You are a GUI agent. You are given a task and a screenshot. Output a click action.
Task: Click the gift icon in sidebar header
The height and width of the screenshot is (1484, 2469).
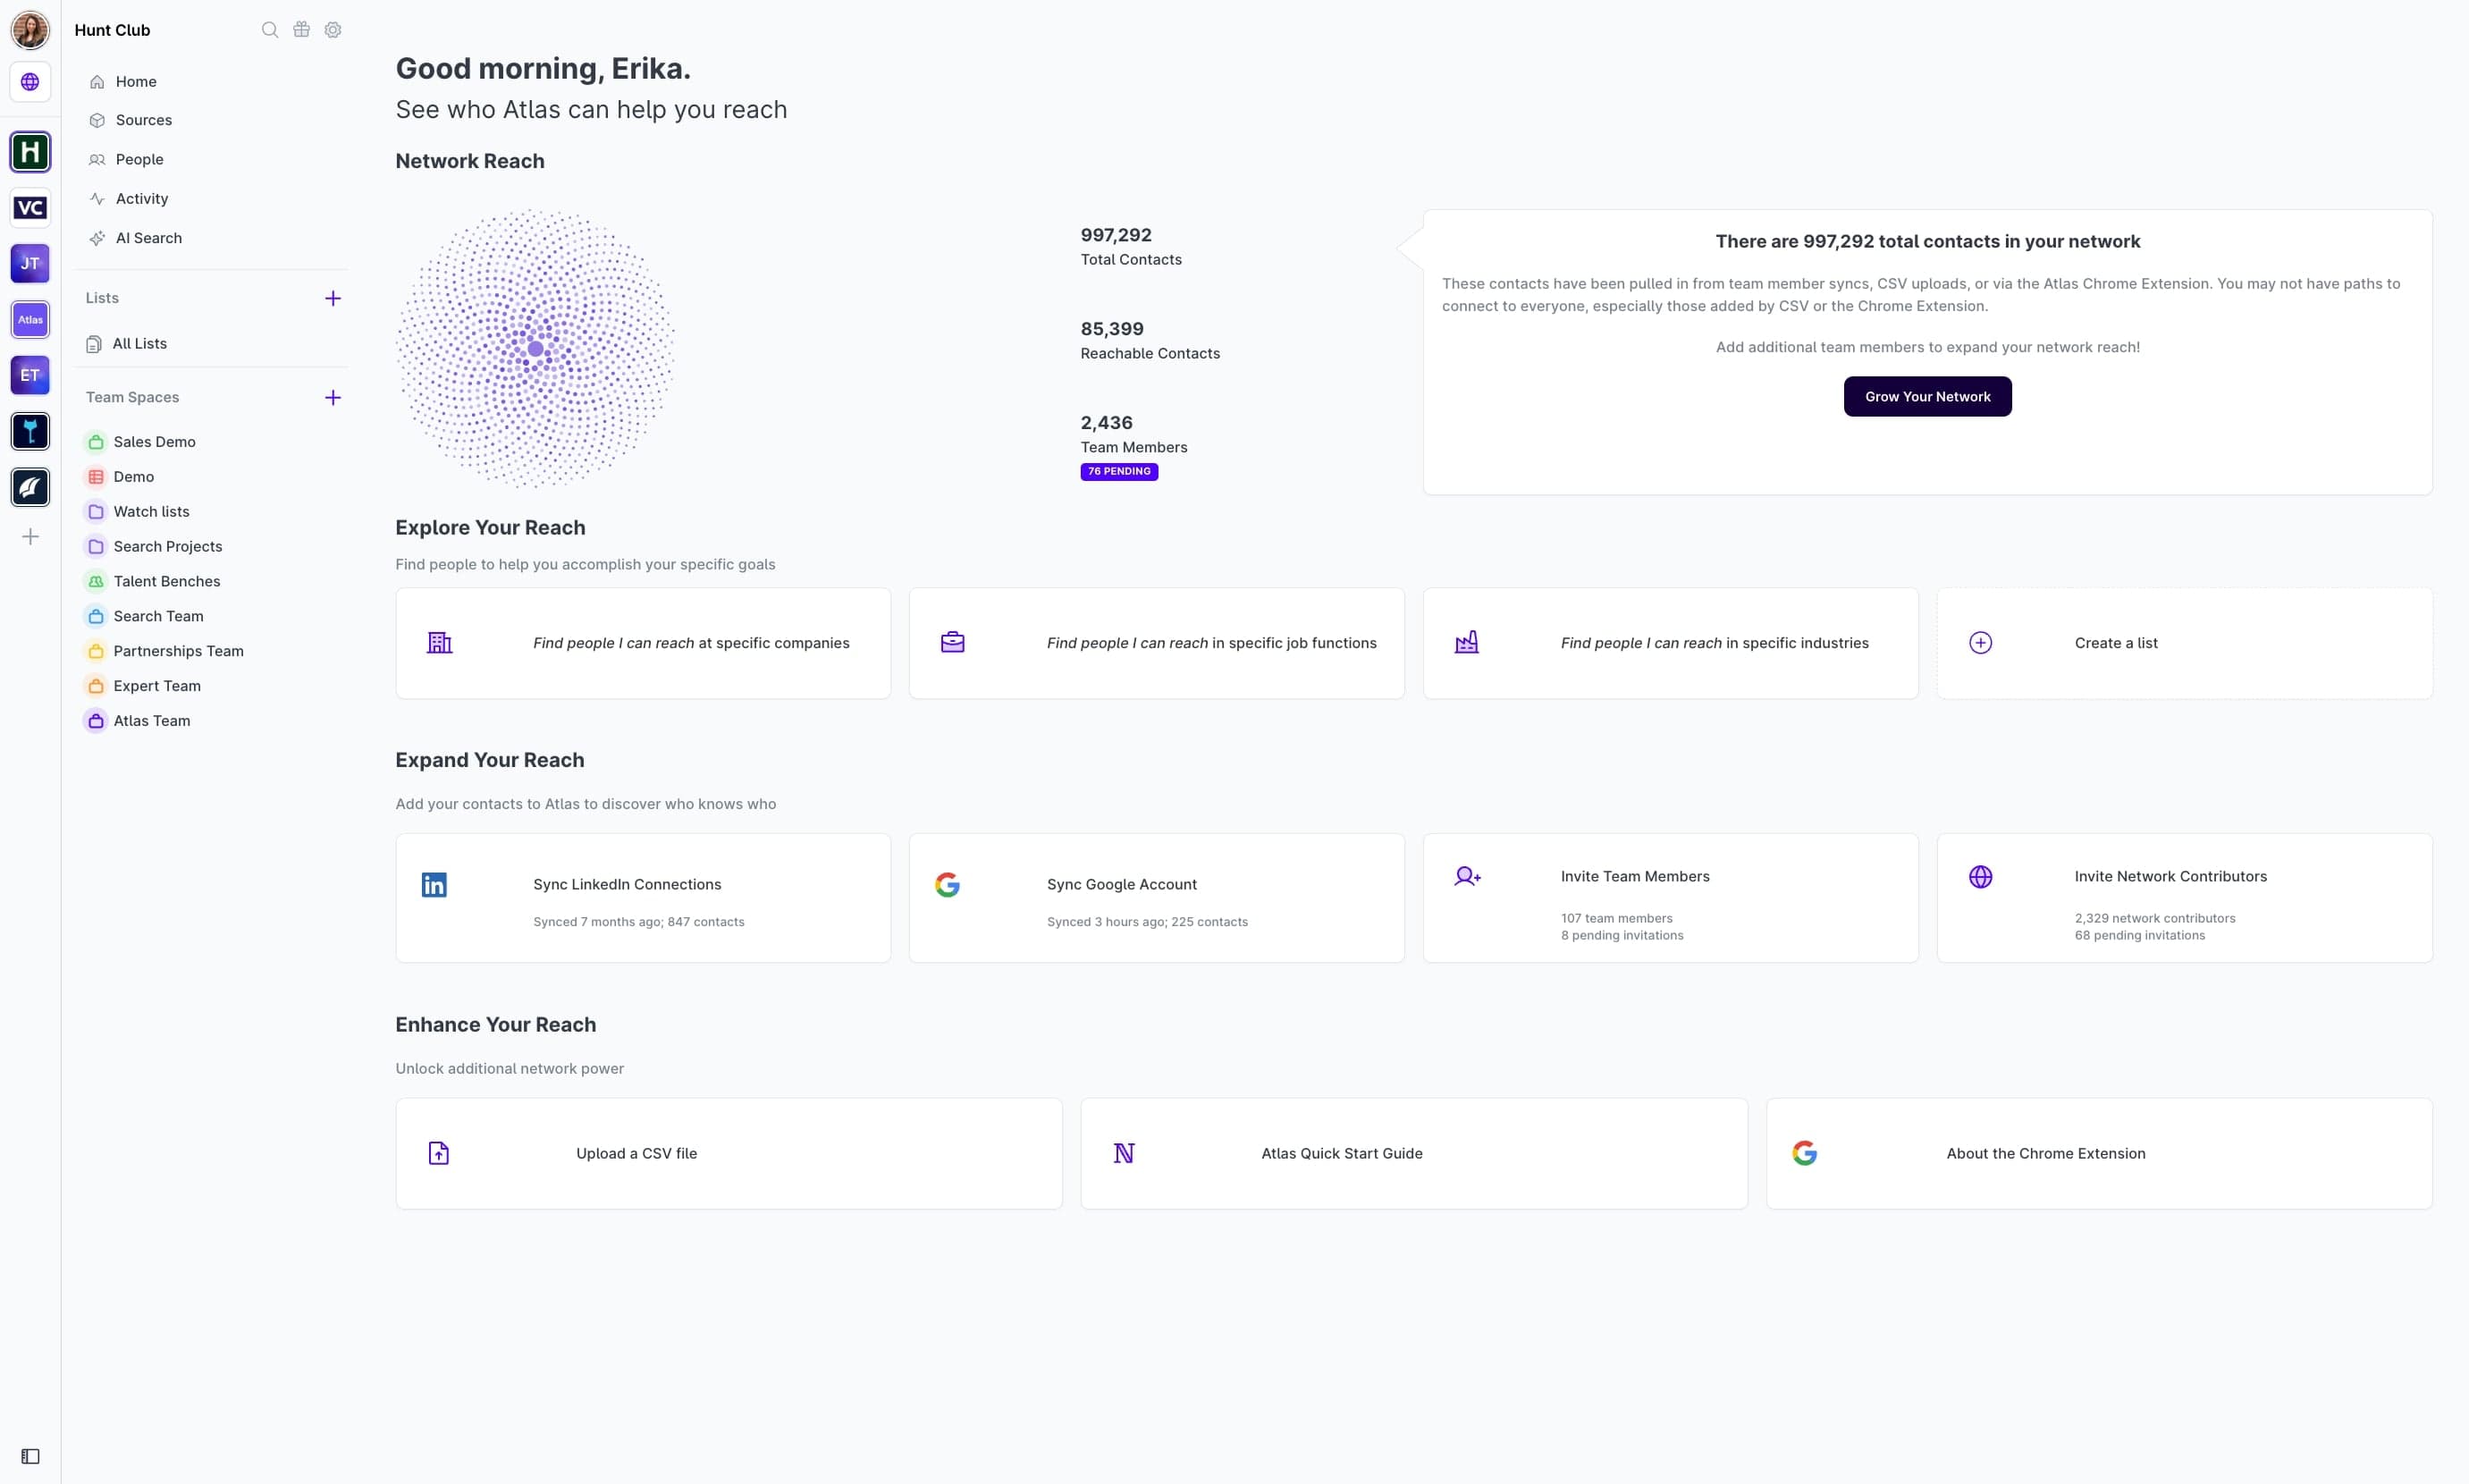tap(301, 30)
